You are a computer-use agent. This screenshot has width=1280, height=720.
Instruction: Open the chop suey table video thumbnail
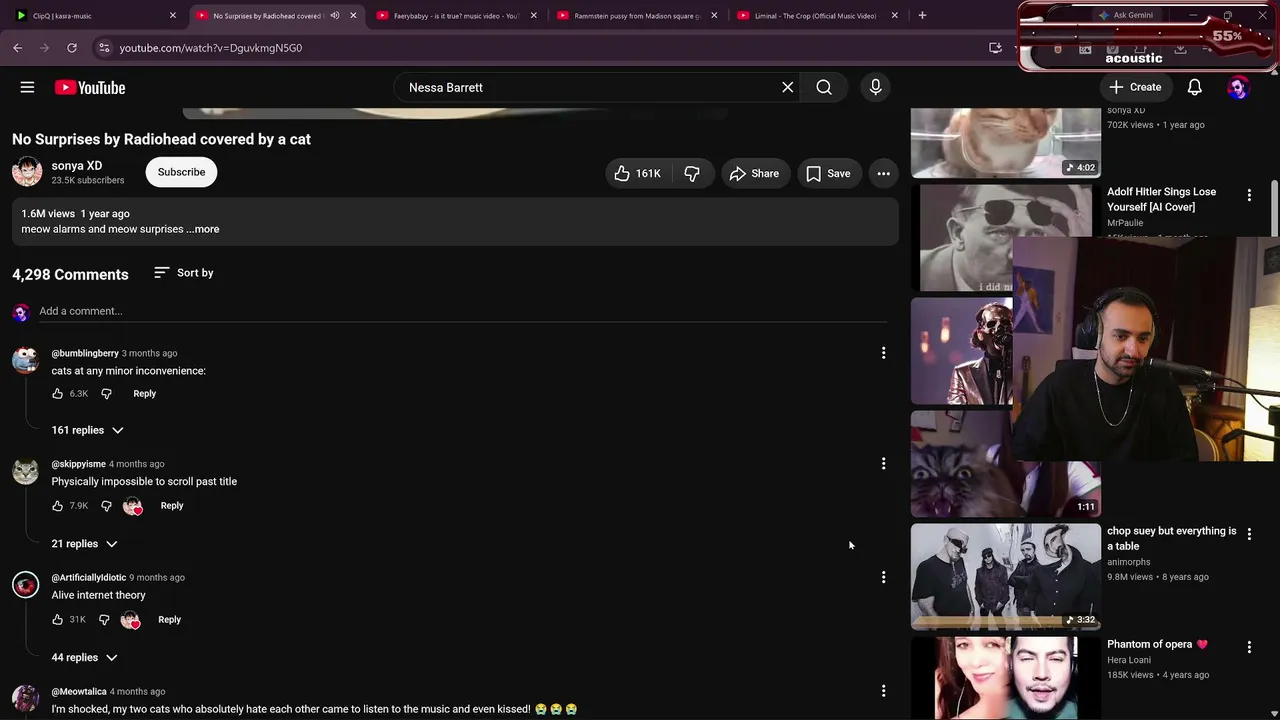[x=1006, y=577]
